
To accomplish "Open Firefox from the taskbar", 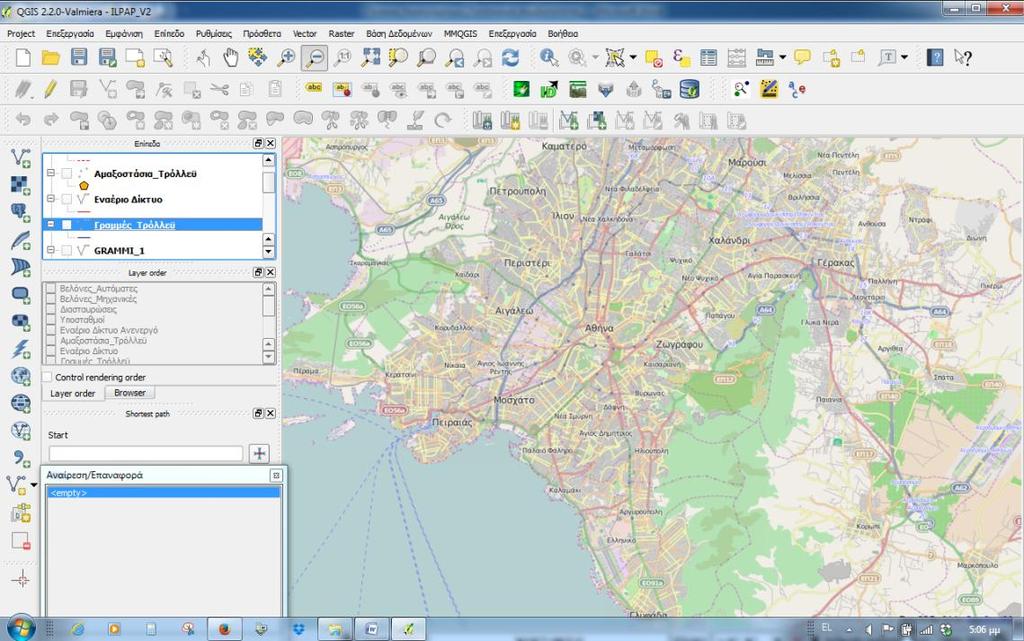I will tap(224, 629).
